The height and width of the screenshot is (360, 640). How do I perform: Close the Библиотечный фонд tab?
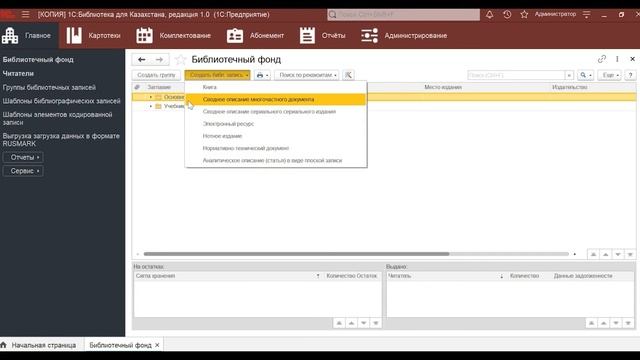click(157, 345)
